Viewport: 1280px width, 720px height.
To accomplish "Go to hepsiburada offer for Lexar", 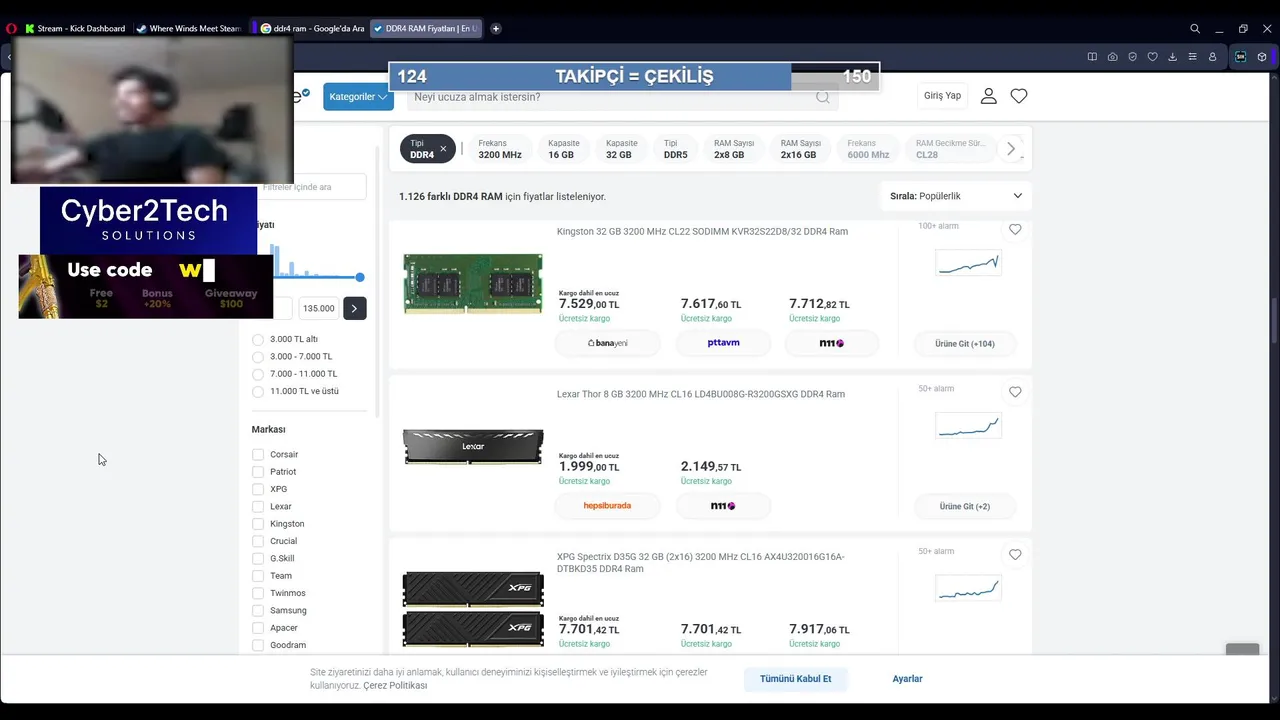I will coord(607,506).
